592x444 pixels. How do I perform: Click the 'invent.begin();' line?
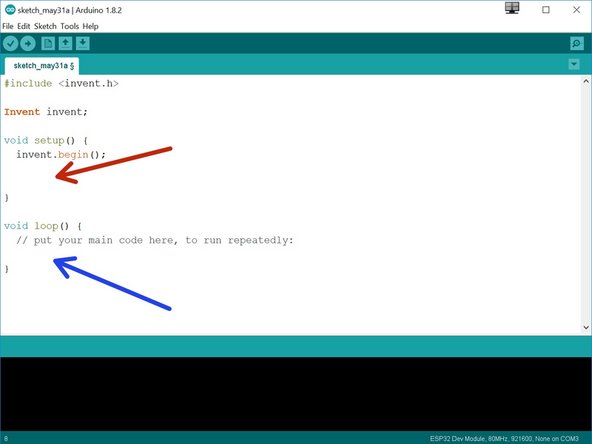point(61,155)
